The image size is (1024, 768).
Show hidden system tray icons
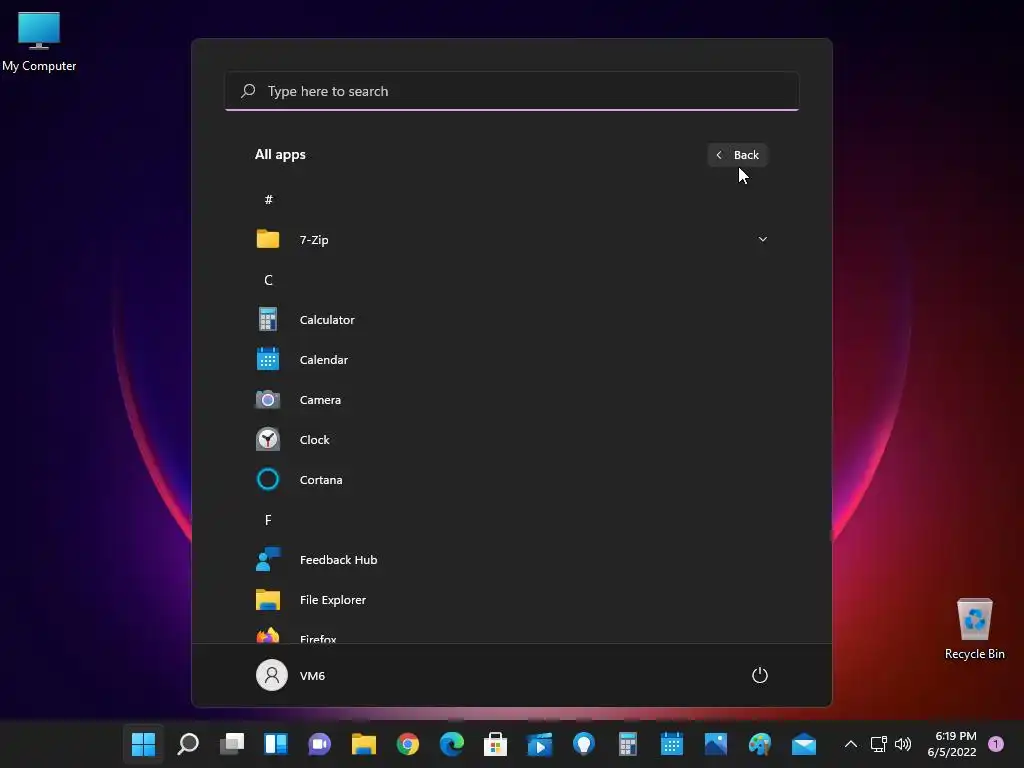click(x=850, y=743)
